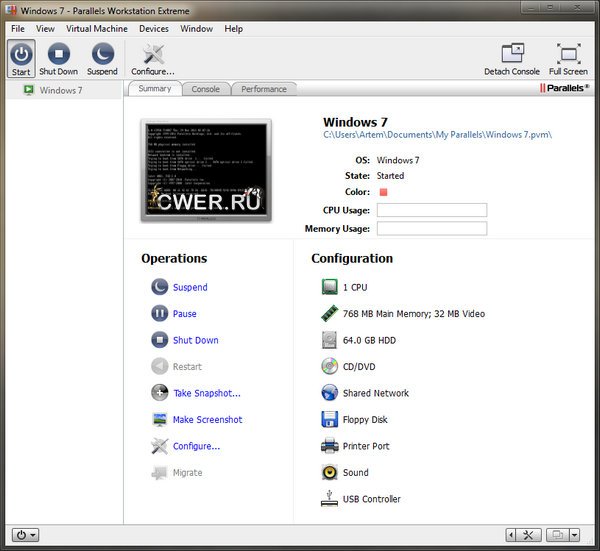Screen dimensions: 600x551
Task: Collapse status bar devices with left arrow
Action: [512, 535]
